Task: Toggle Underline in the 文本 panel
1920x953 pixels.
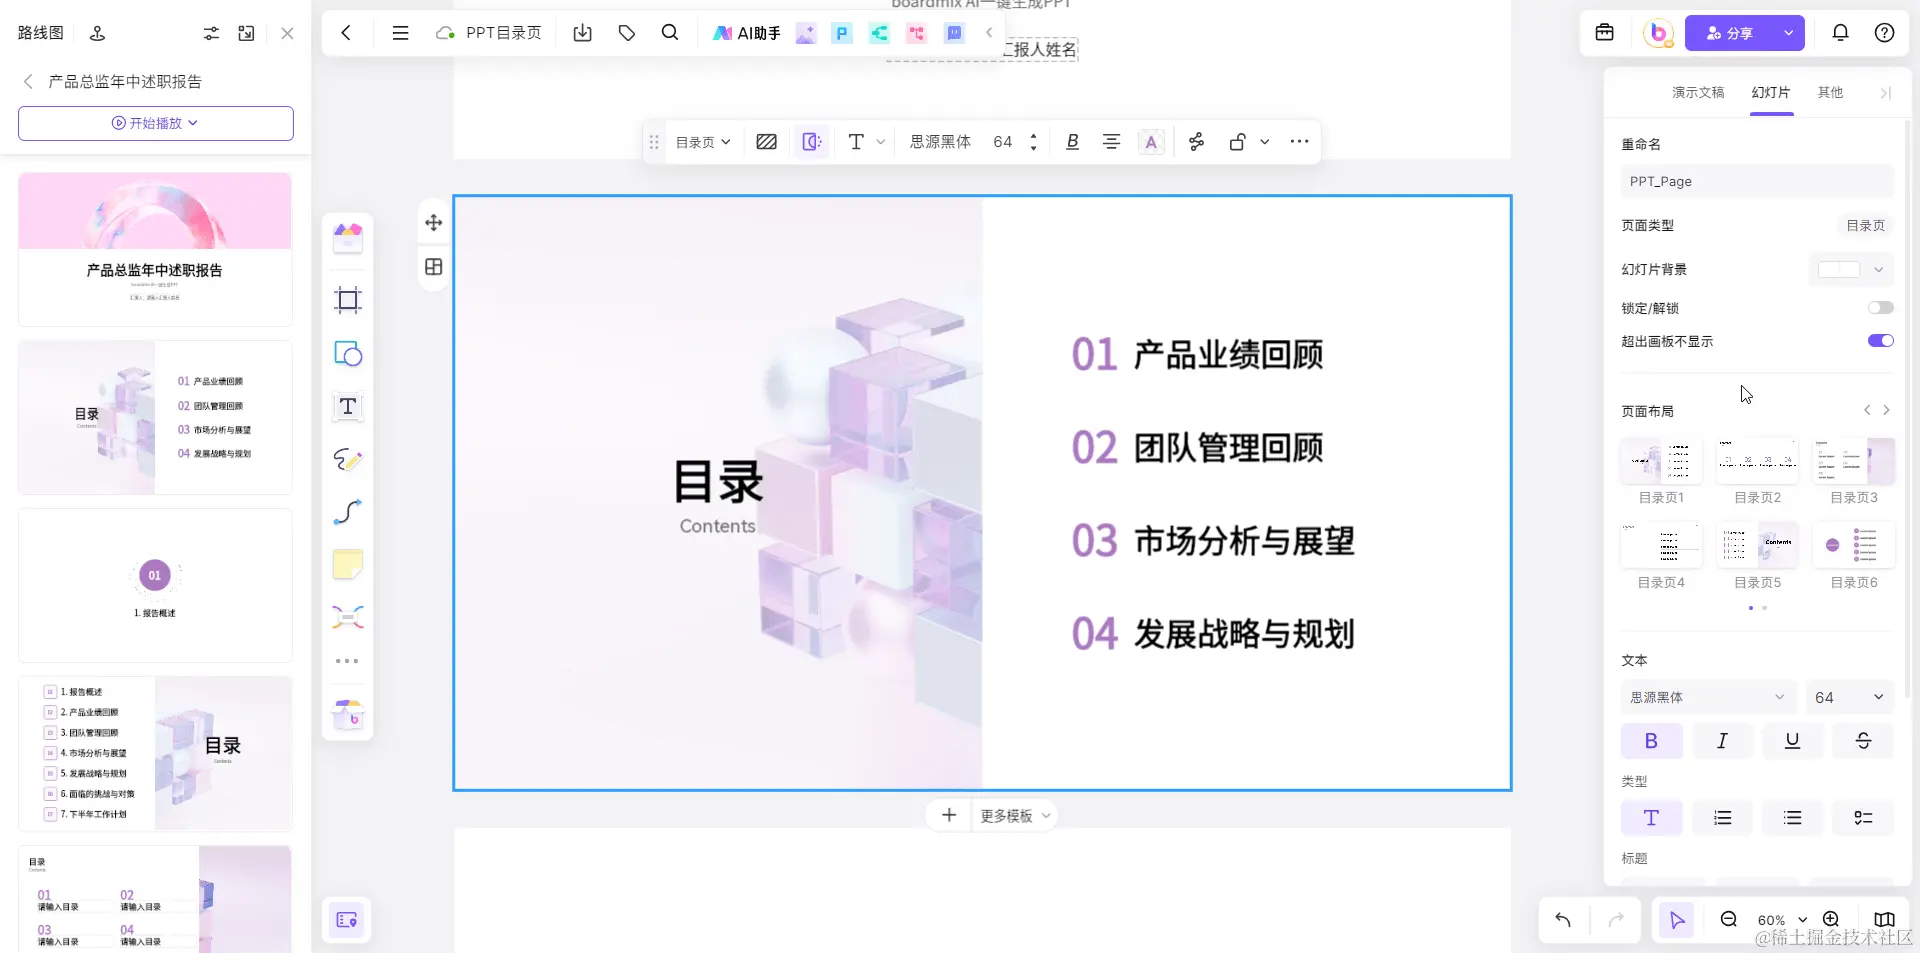Action: [x=1792, y=741]
